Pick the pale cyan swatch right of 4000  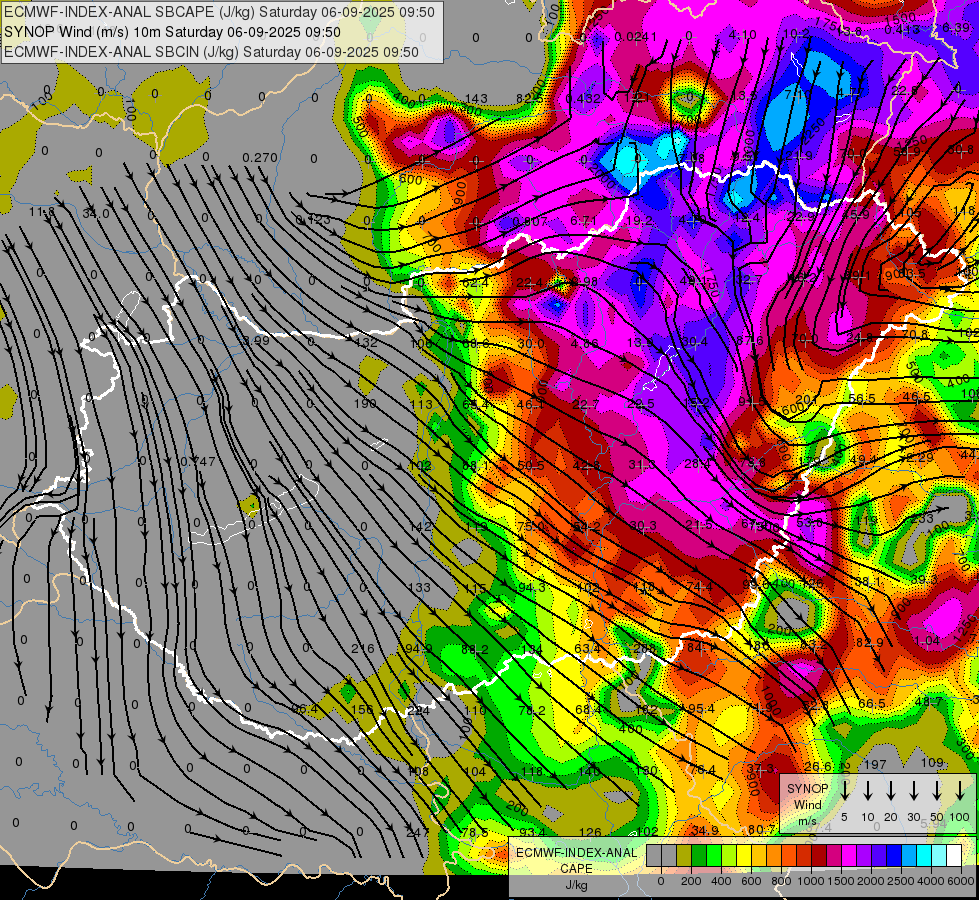[939, 856]
